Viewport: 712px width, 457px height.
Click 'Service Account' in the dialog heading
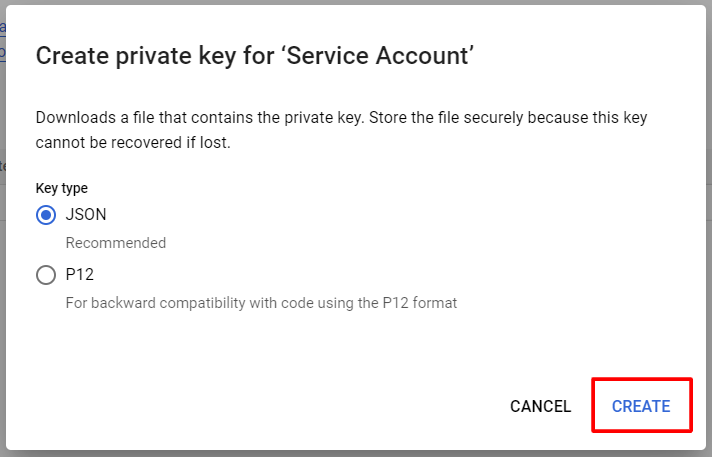[378, 56]
